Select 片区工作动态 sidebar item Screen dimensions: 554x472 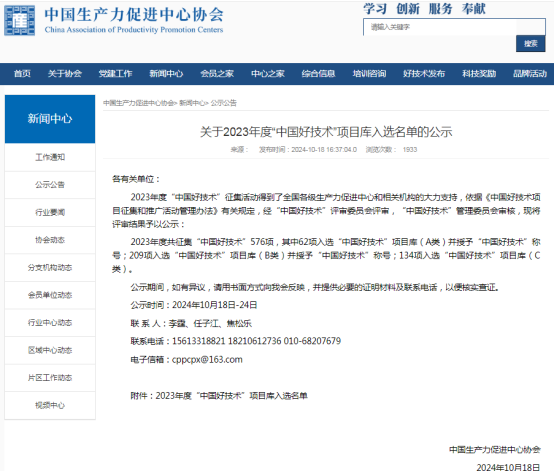(x=50, y=378)
